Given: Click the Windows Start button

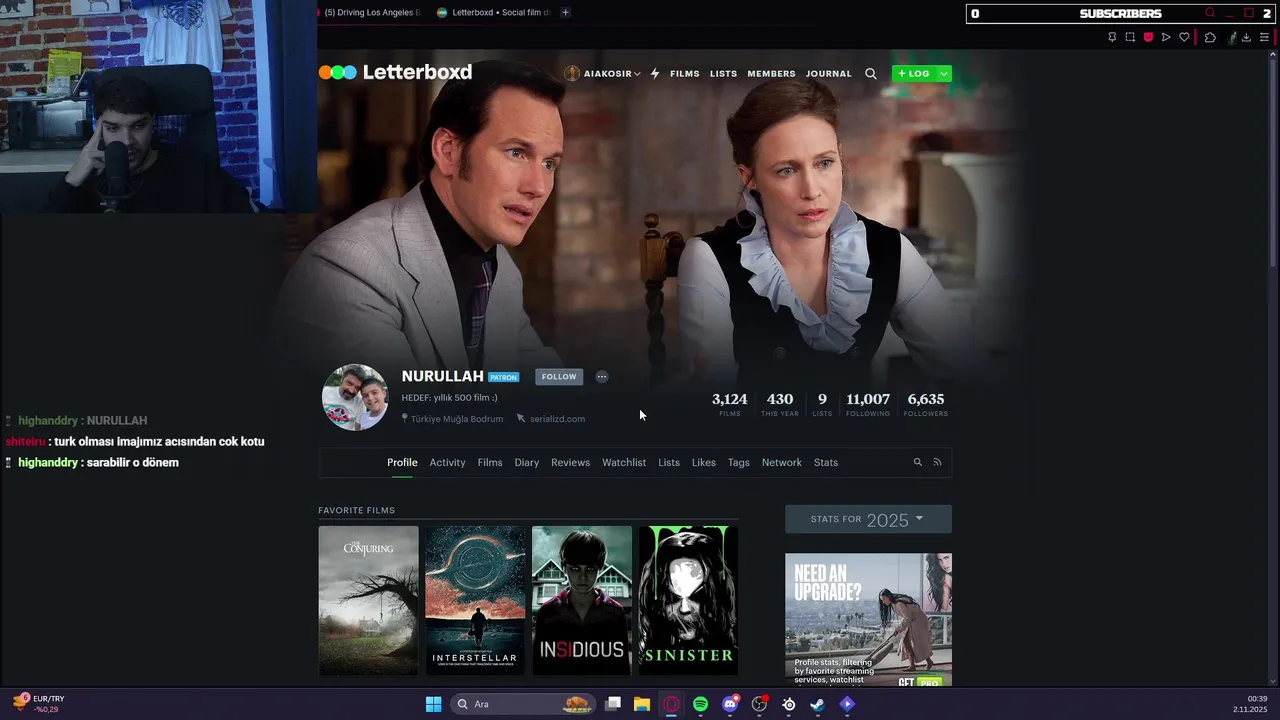Looking at the screenshot, I should (x=433, y=704).
